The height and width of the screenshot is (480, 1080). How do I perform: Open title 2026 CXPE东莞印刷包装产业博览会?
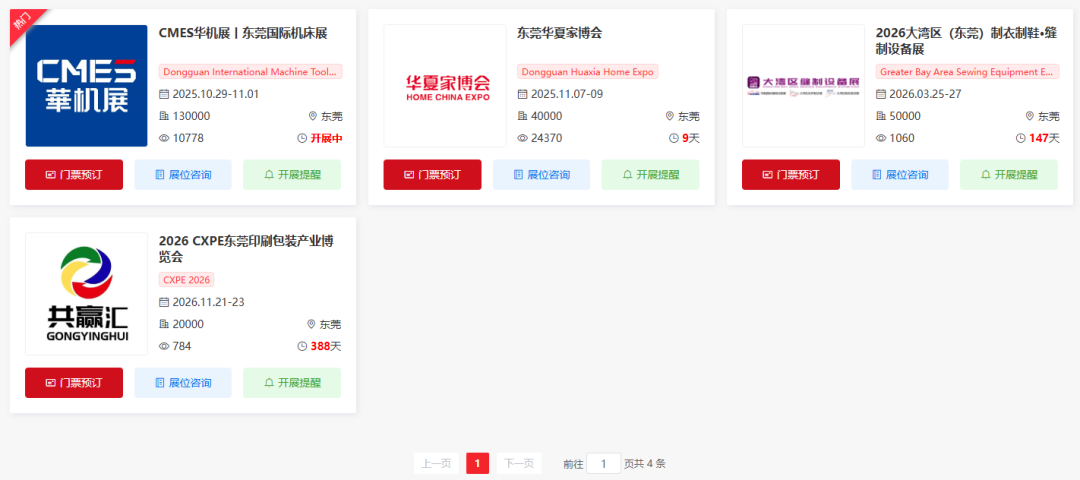click(x=247, y=249)
